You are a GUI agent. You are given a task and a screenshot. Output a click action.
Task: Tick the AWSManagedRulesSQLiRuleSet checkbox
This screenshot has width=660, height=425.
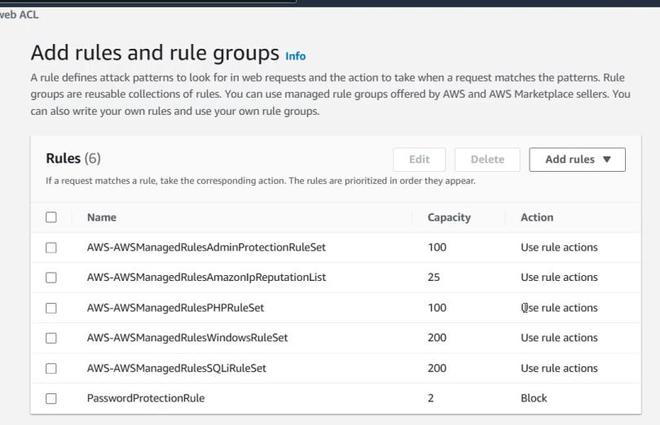tap(51, 368)
